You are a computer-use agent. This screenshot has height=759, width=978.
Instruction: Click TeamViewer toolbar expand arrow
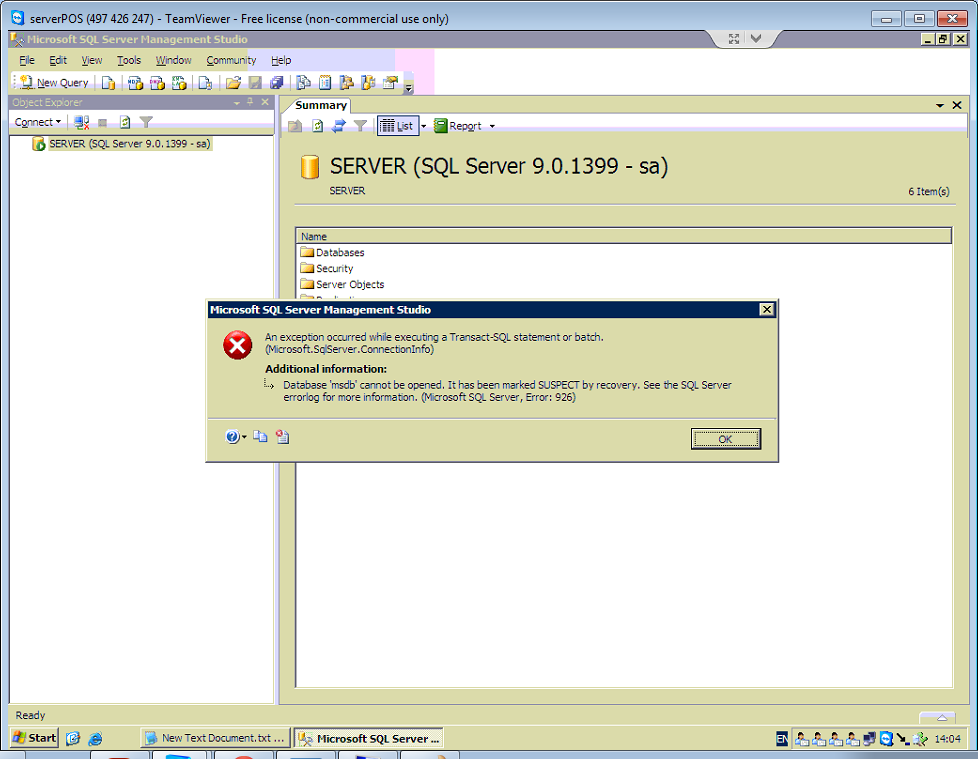point(756,39)
